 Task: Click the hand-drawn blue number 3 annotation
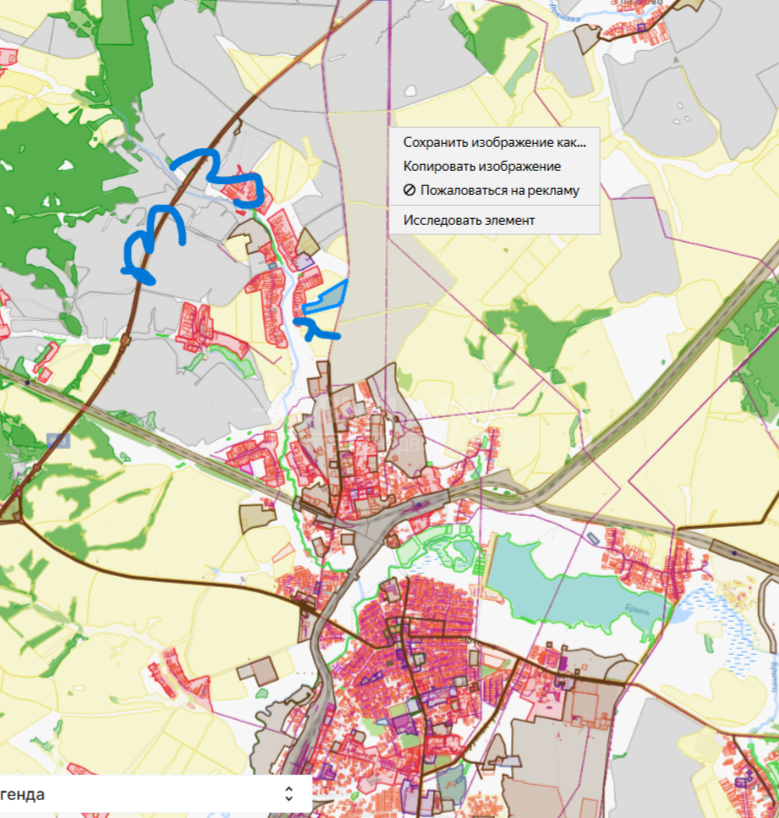155,242
